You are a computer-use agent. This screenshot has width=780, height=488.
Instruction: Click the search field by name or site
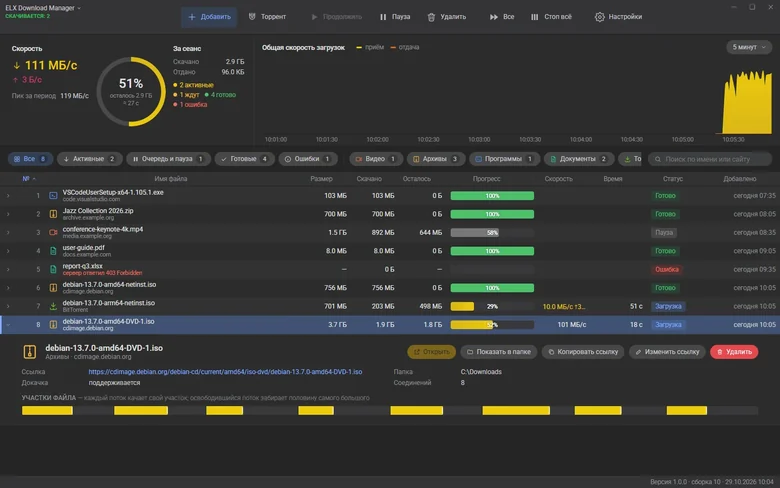[x=710, y=159]
